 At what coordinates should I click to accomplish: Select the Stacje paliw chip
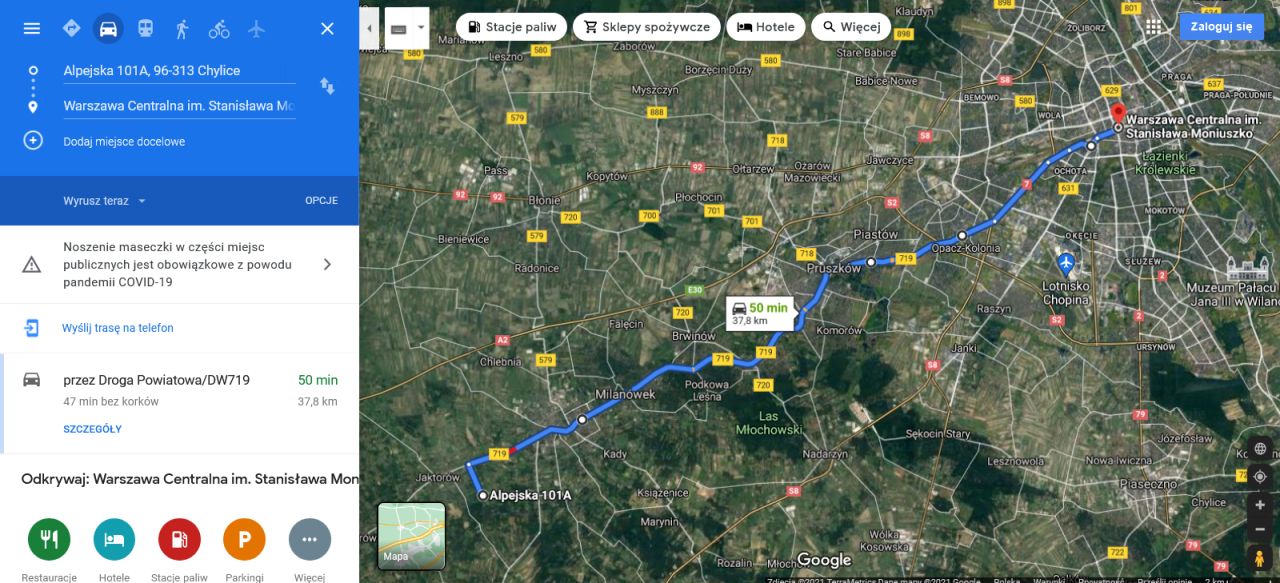pyautogui.click(x=511, y=27)
